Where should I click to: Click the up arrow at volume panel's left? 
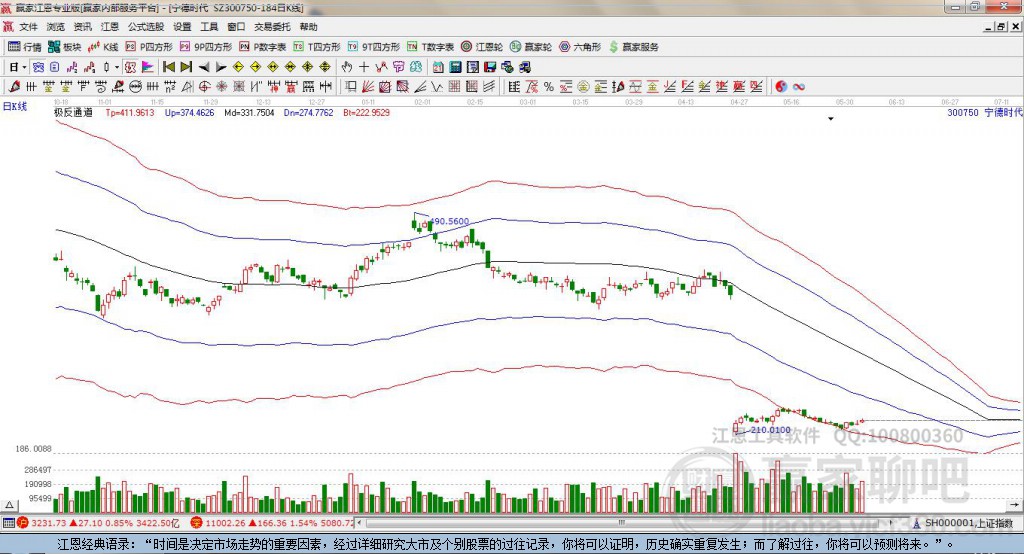[9, 505]
